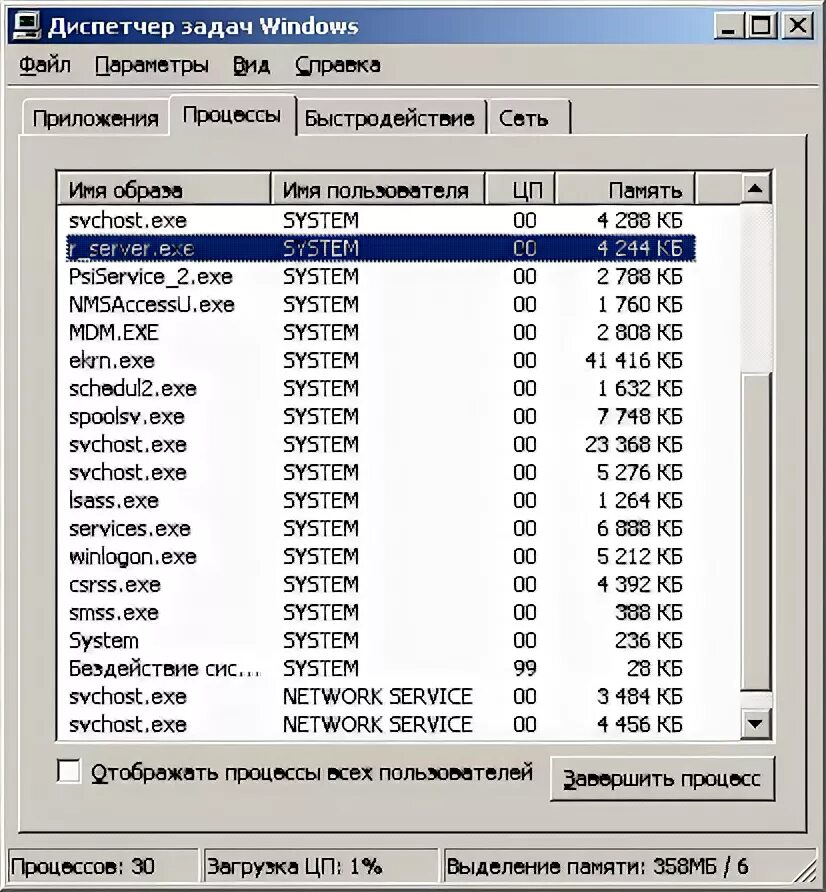Open the Файл menu
826x892 pixels.
click(45, 65)
